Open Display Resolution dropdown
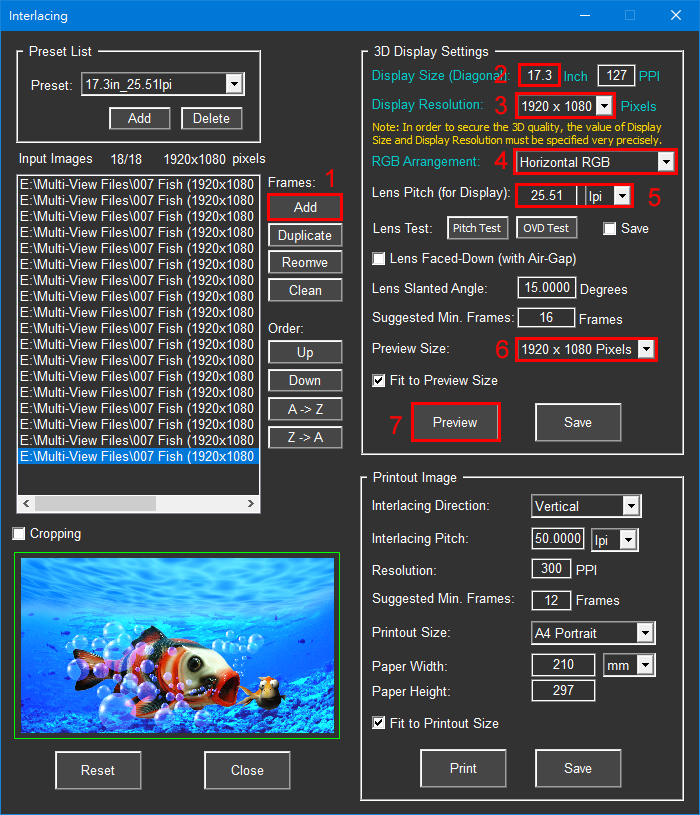Screen dimensions: 700x815 604,107
